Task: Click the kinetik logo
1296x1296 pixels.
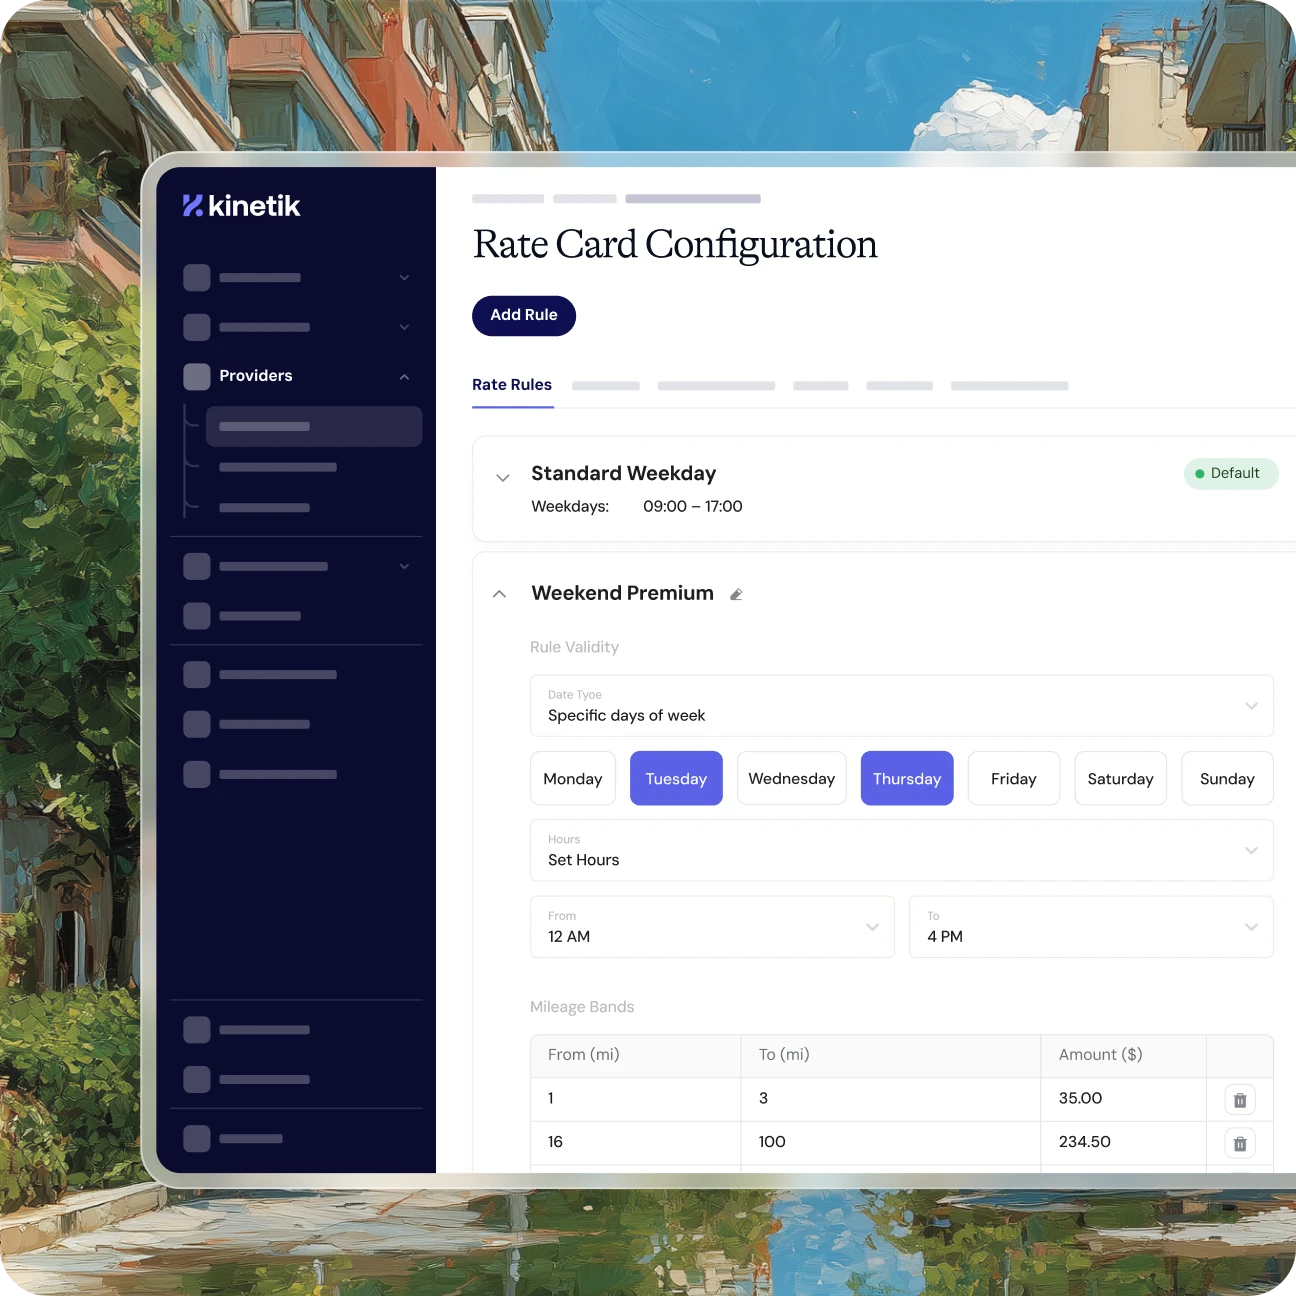Action: point(241,206)
